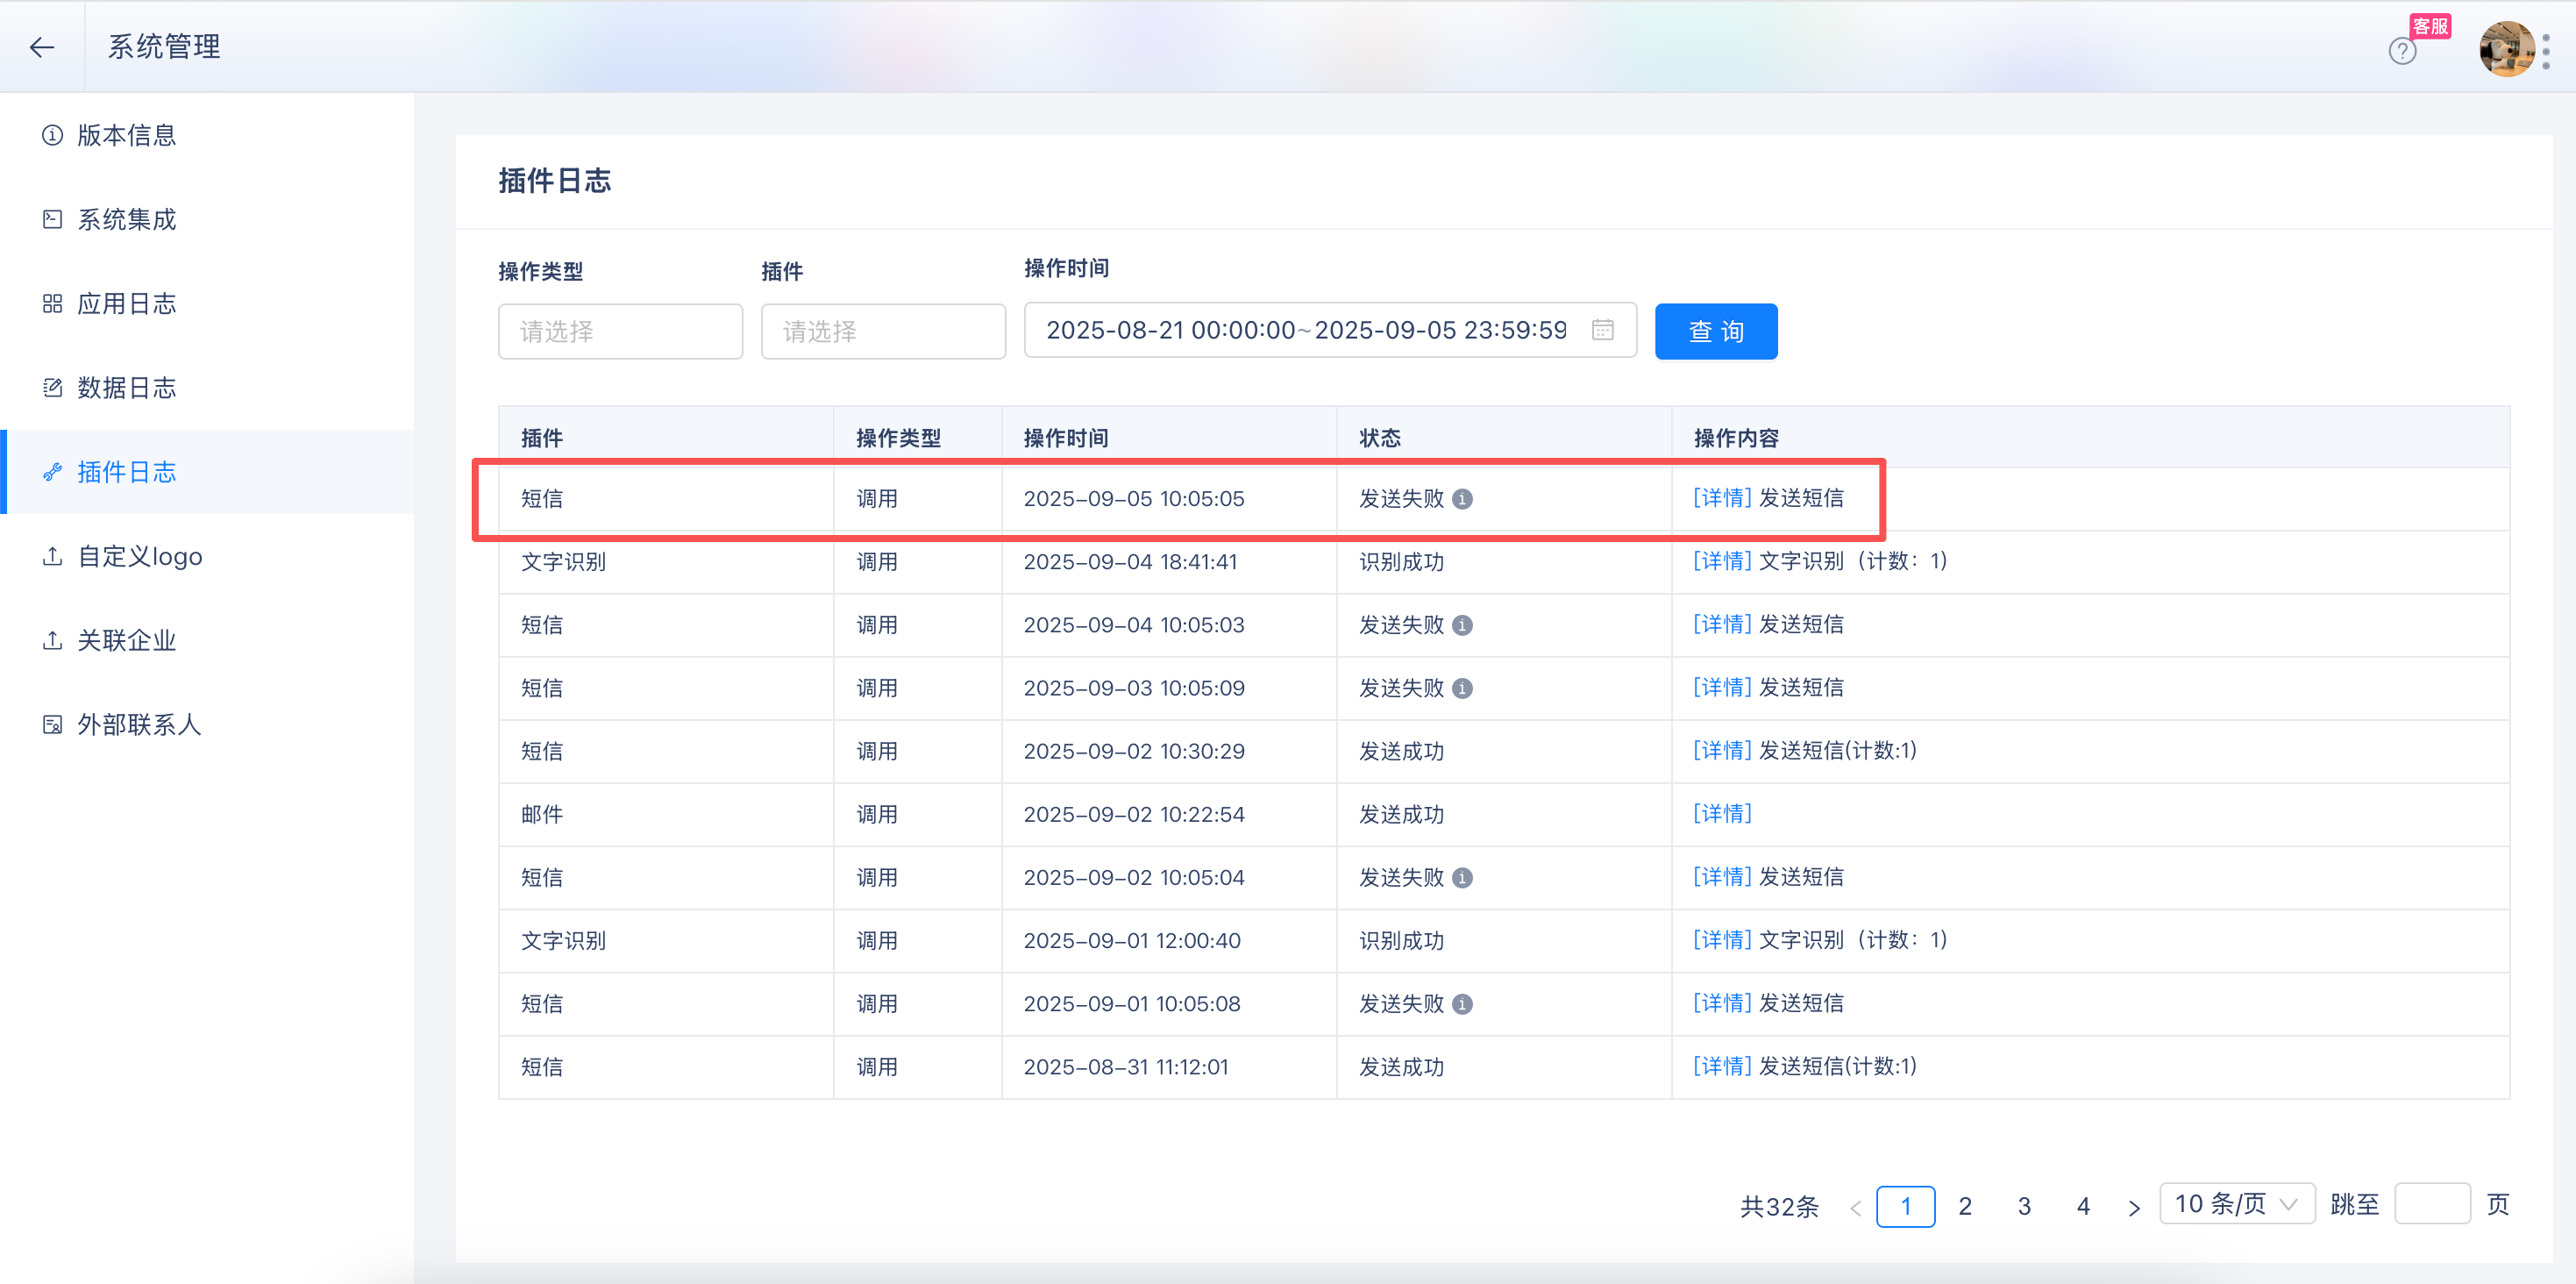Image resolution: width=2576 pixels, height=1284 pixels.
Task: Open 应用日志 in the sidebar
Action: (207, 303)
